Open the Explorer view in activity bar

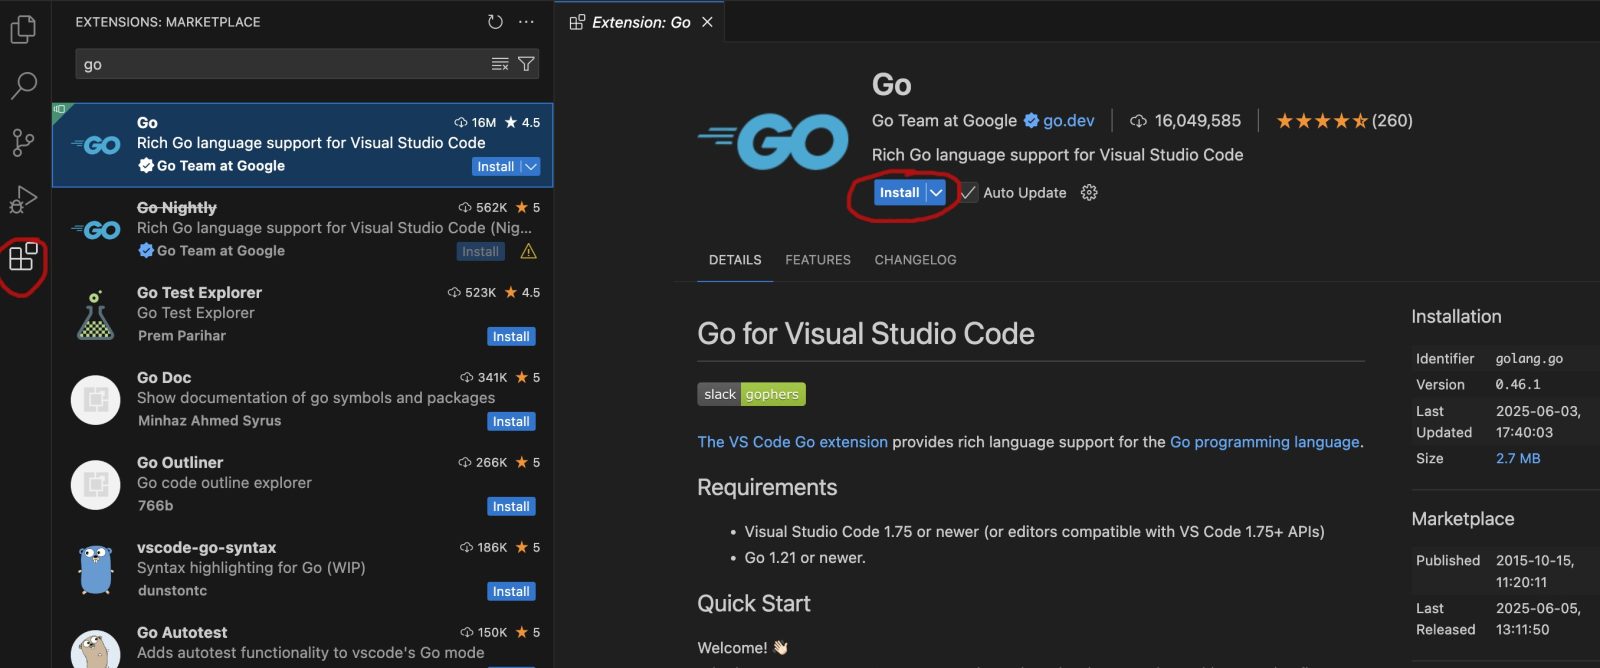[x=23, y=28]
